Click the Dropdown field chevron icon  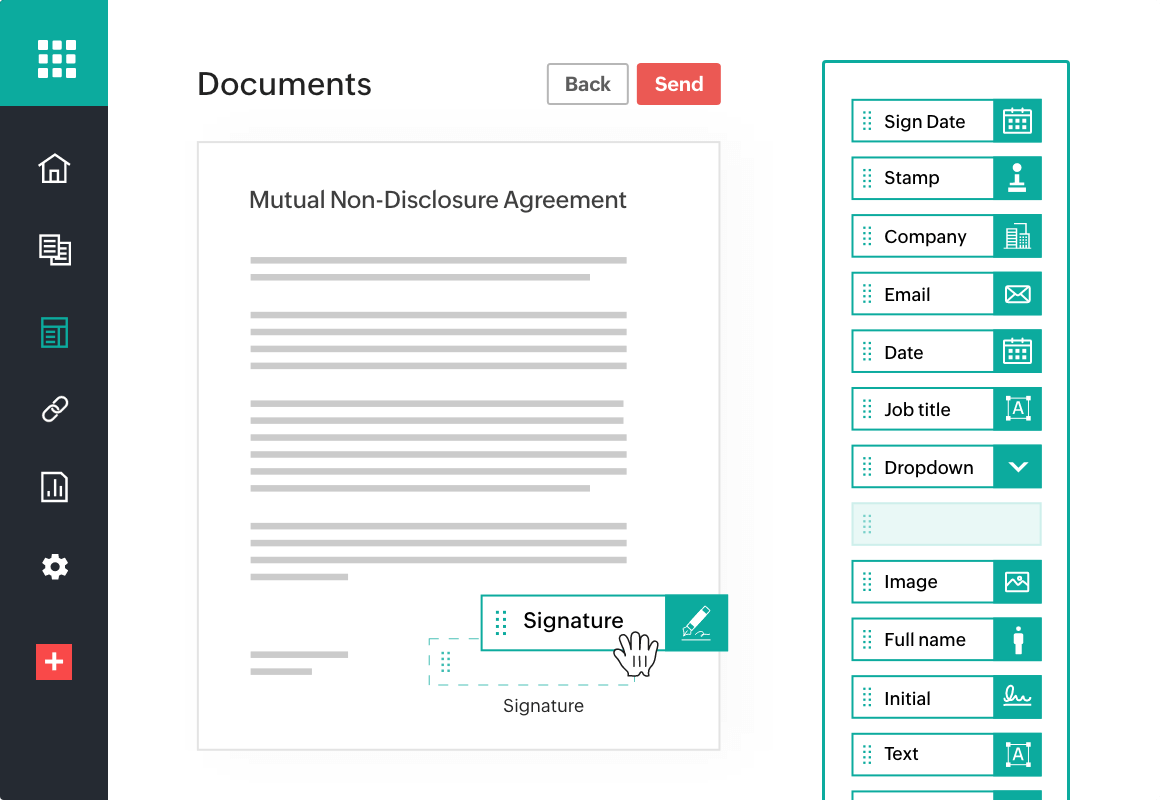(x=1017, y=466)
